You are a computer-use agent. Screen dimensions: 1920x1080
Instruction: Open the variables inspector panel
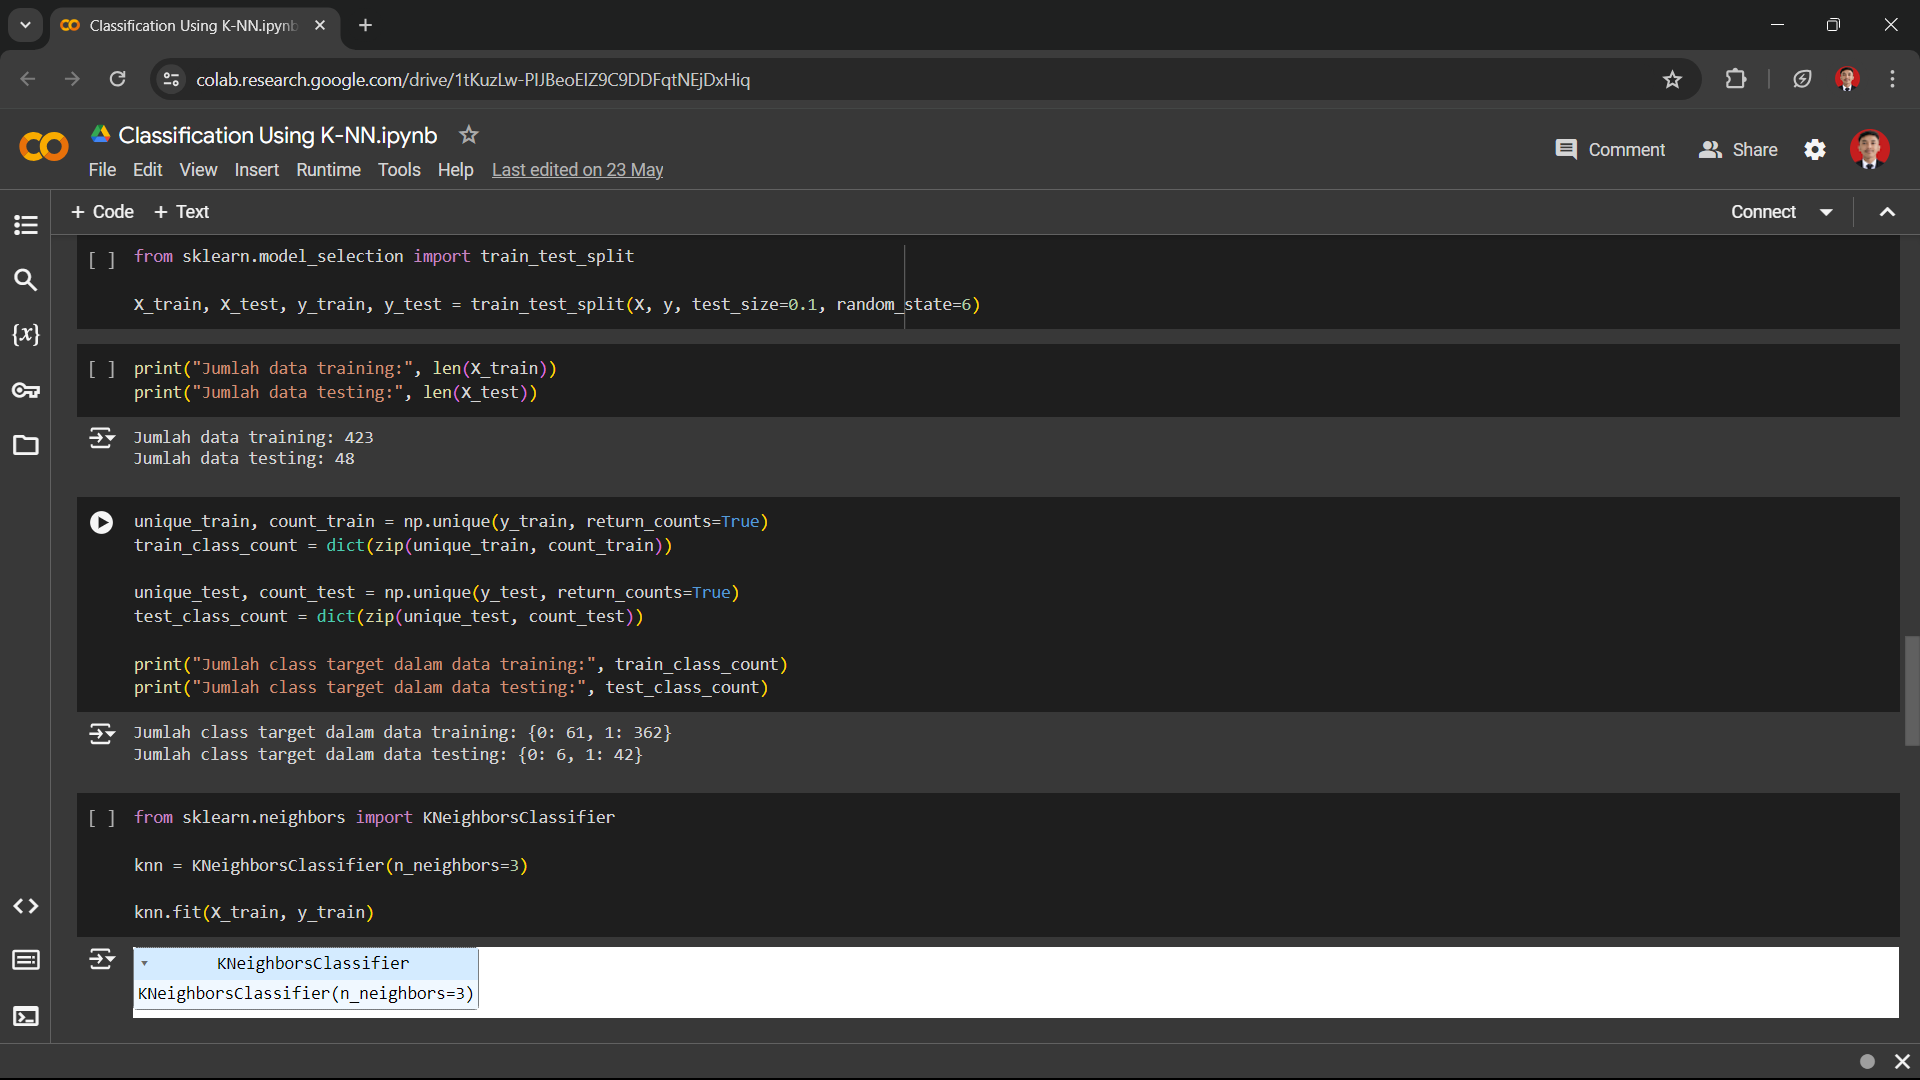click(26, 334)
